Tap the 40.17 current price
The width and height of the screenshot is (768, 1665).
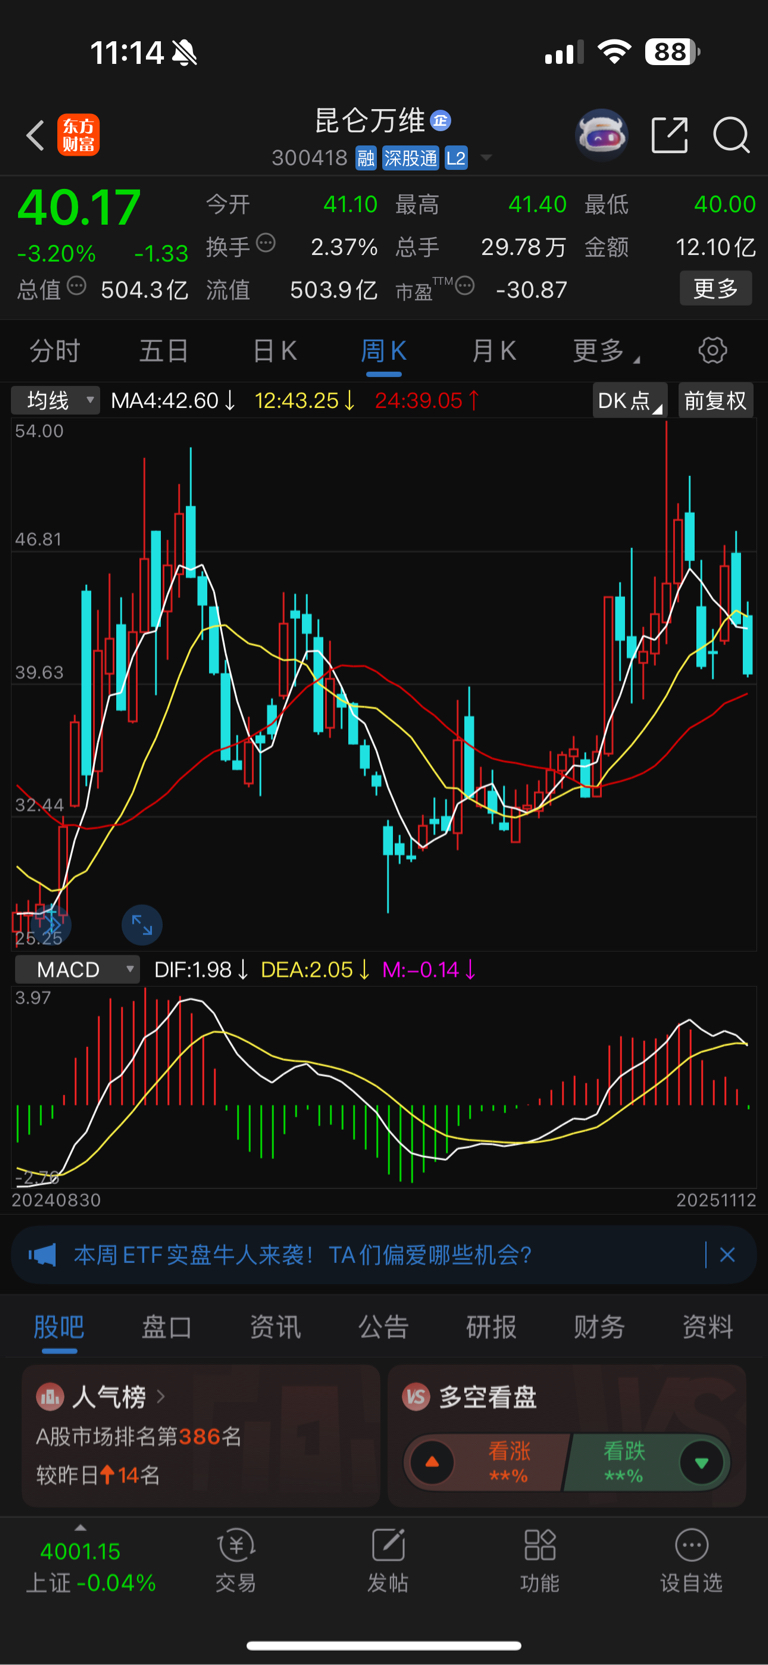(79, 208)
